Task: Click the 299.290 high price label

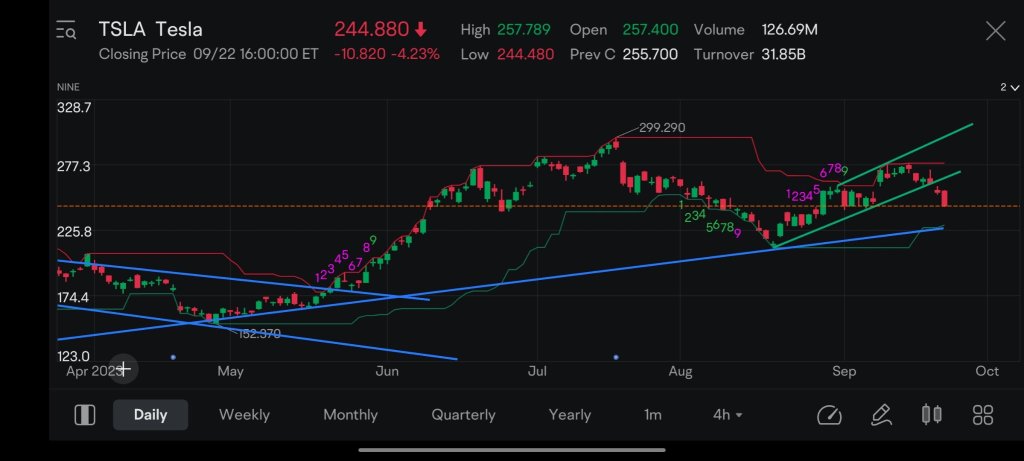Action: coord(662,128)
